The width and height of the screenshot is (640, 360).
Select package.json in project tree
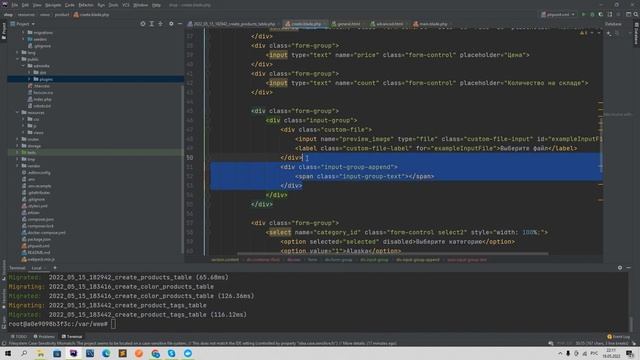point(36,239)
